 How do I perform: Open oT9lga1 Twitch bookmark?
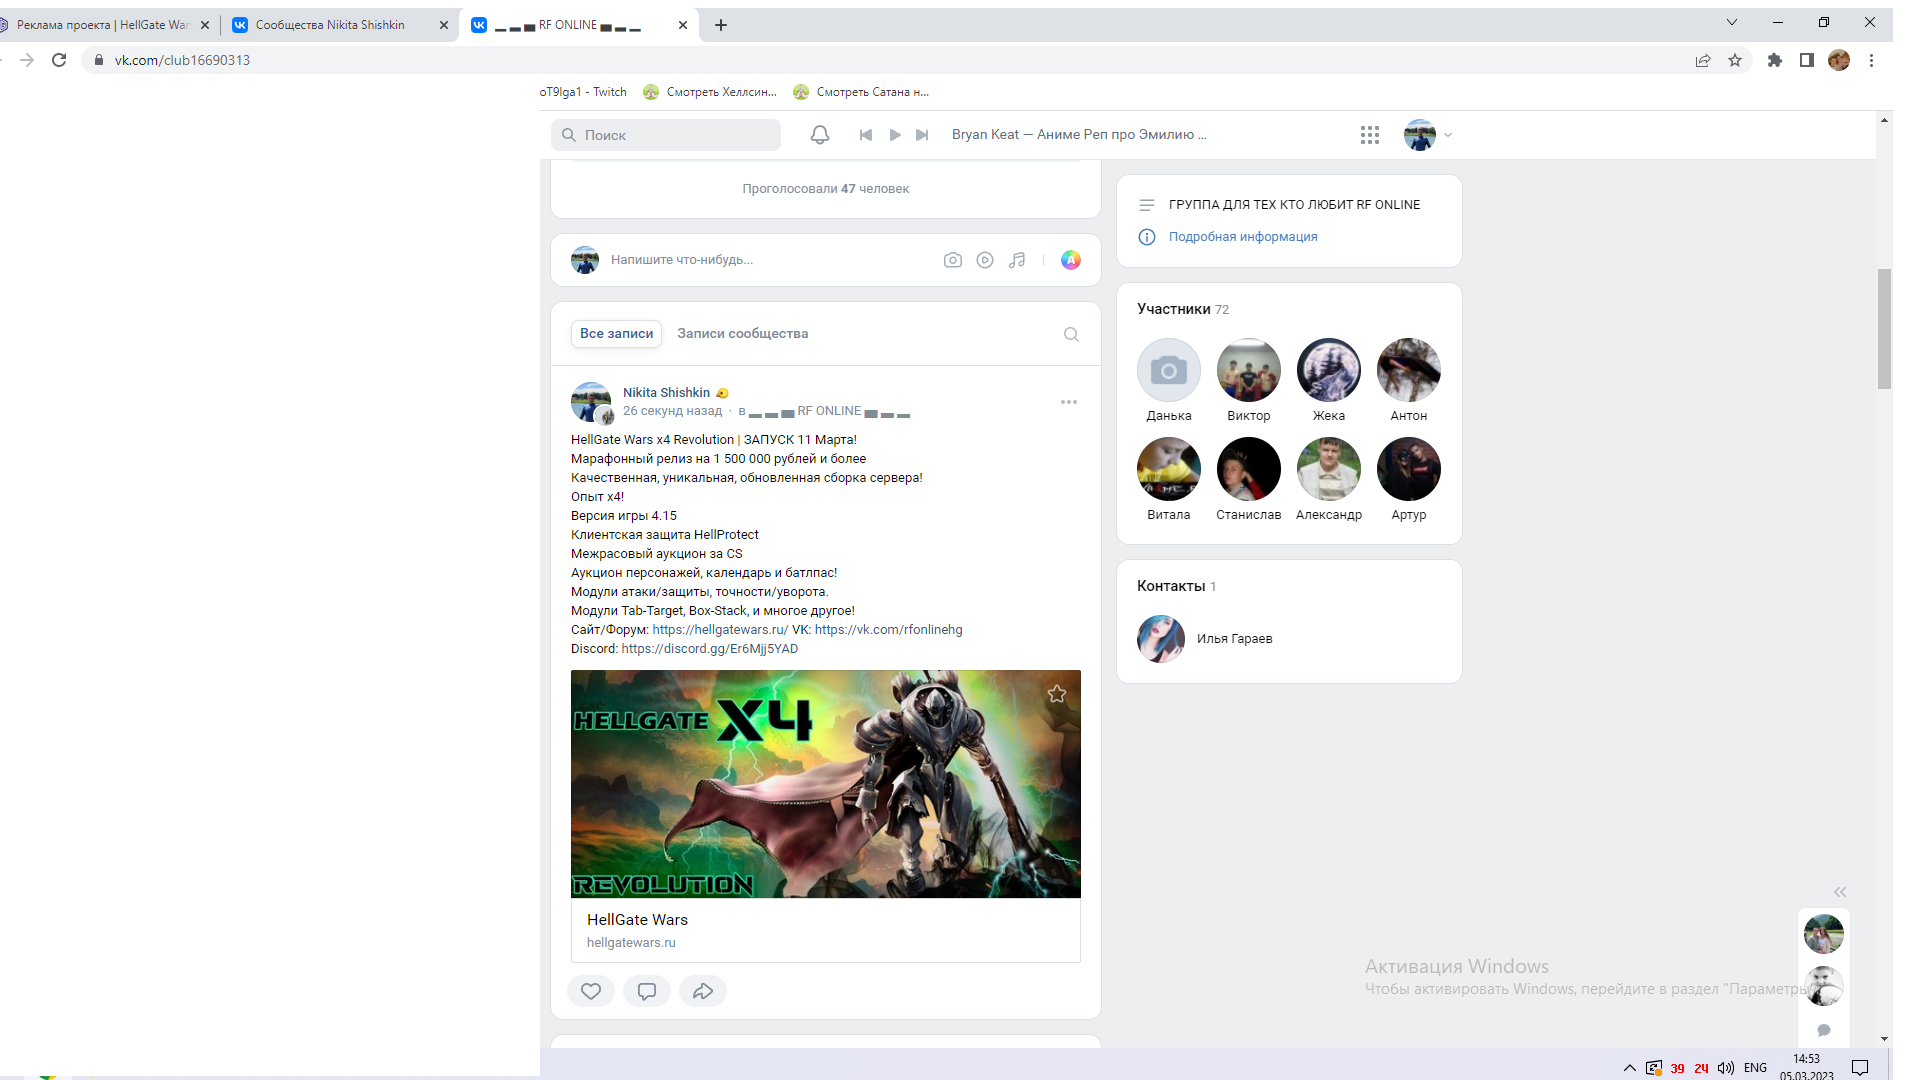[583, 92]
